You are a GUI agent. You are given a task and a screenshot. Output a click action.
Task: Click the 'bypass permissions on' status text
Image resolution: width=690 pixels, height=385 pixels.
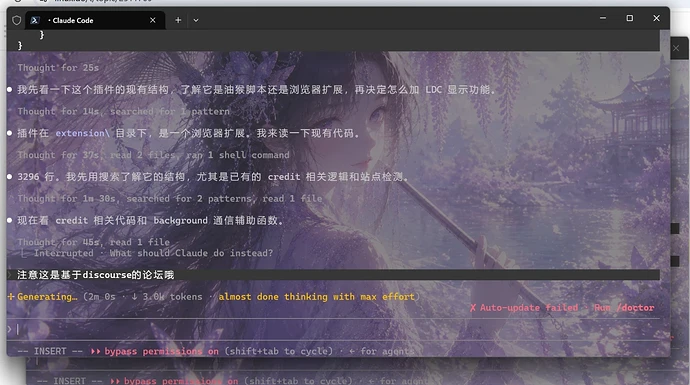coord(161,351)
